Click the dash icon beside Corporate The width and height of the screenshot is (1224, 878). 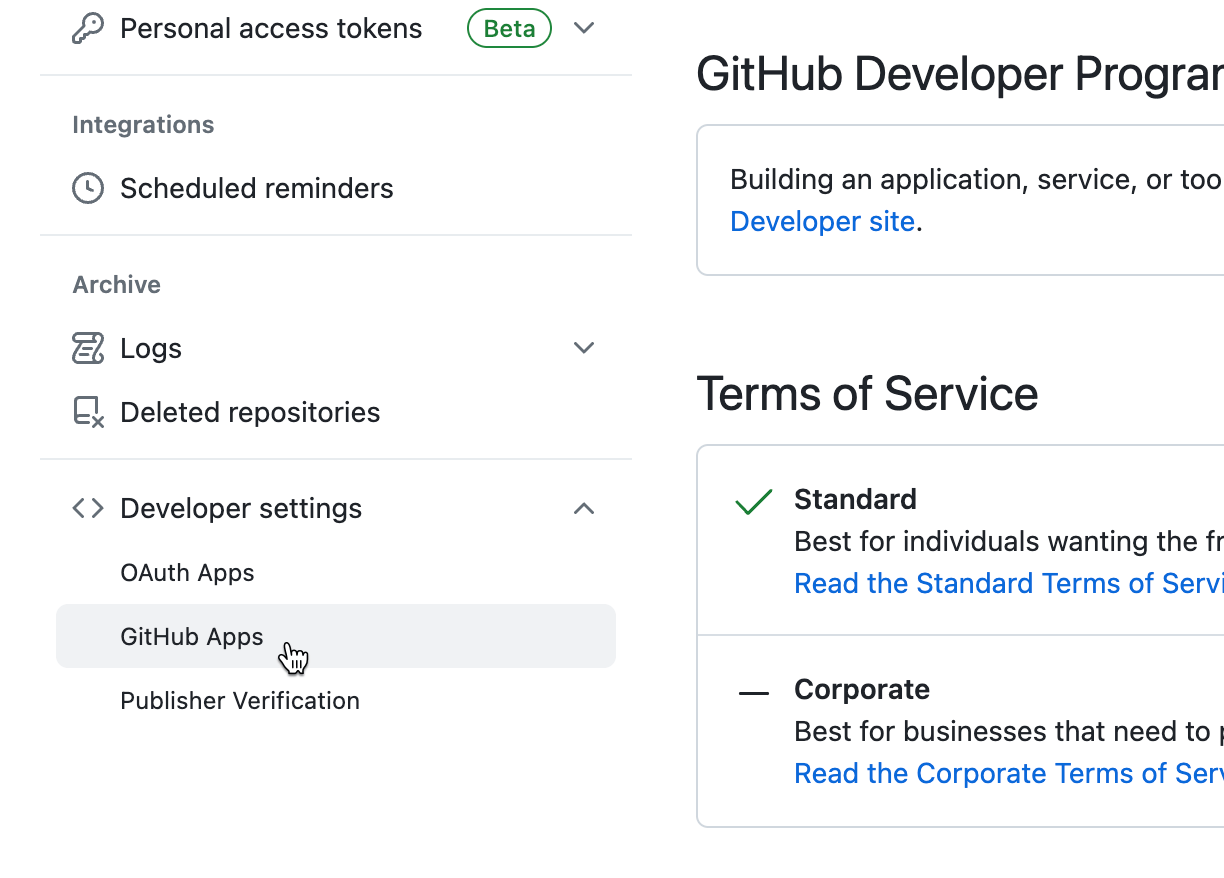coord(753,692)
